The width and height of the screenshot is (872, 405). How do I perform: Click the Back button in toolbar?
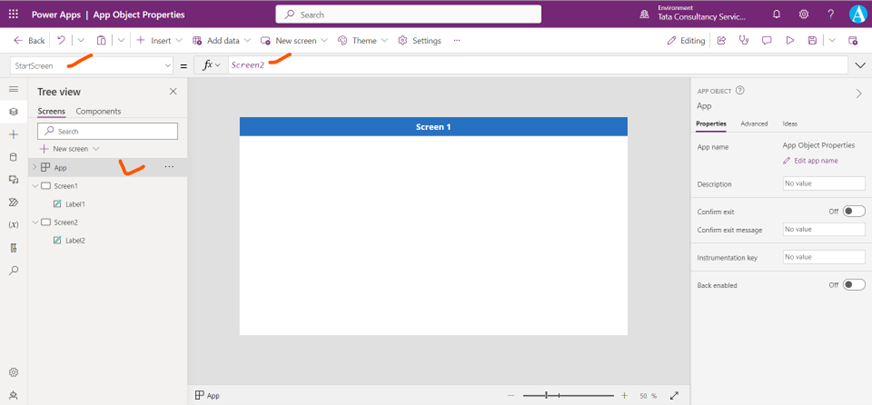click(x=29, y=41)
